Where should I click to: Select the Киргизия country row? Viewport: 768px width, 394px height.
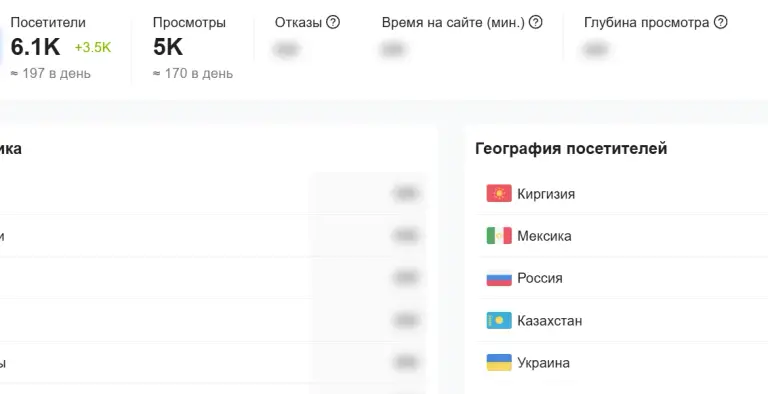[x=623, y=193]
